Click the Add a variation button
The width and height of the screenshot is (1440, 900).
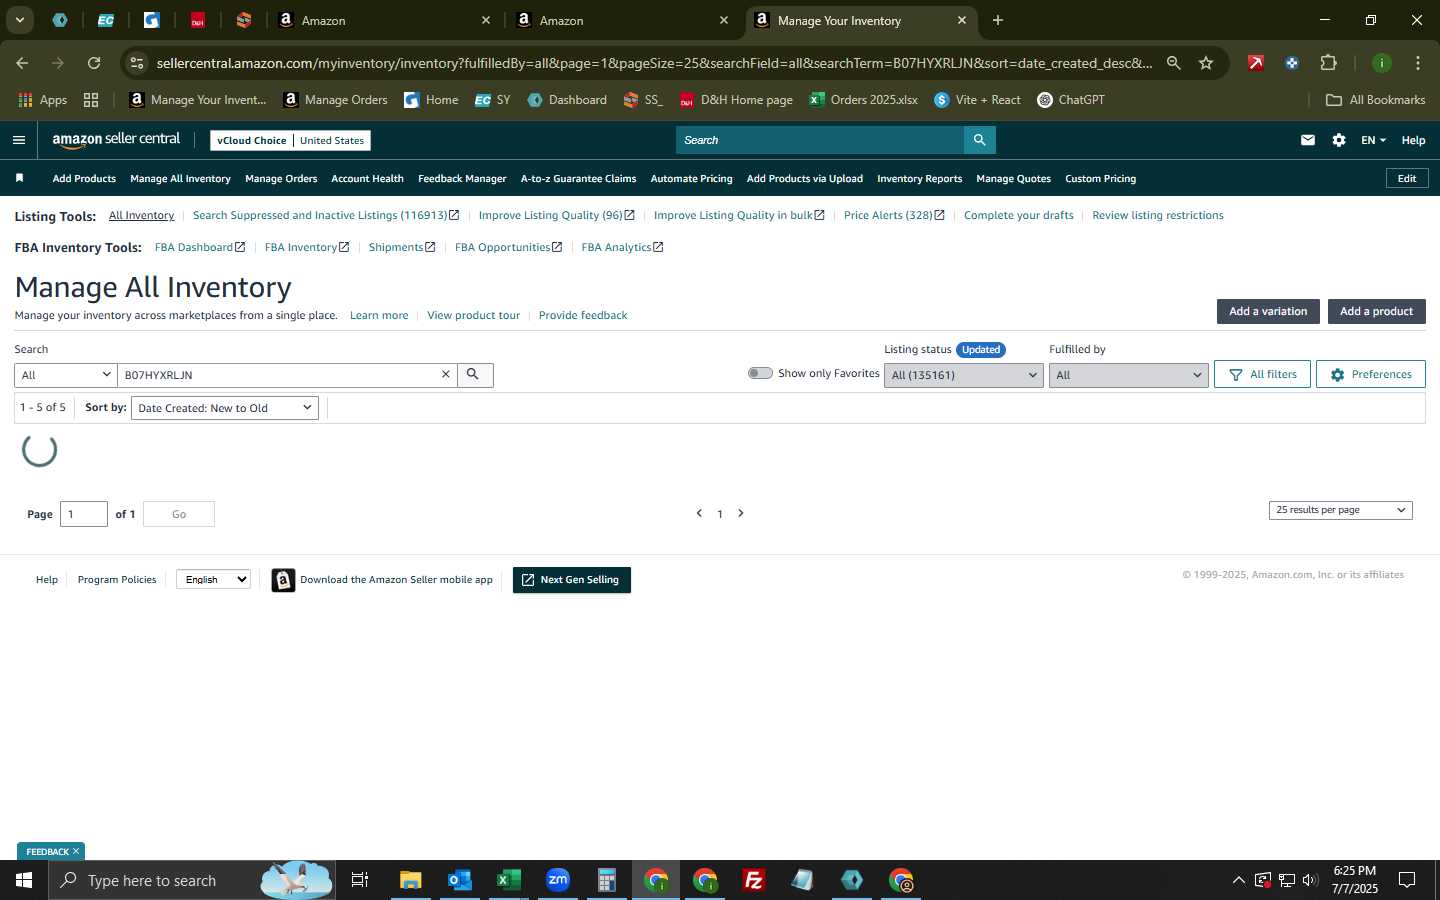[x=1268, y=311]
